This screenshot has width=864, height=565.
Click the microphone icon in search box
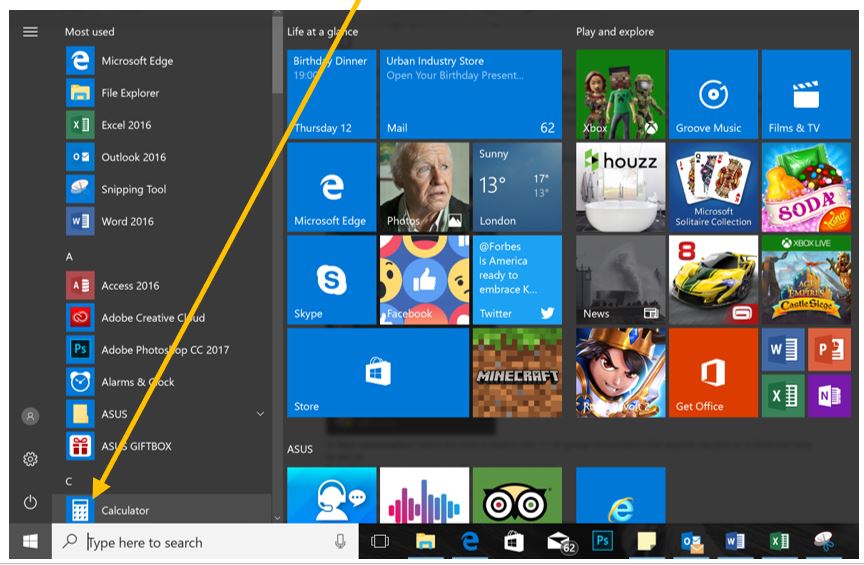click(341, 542)
